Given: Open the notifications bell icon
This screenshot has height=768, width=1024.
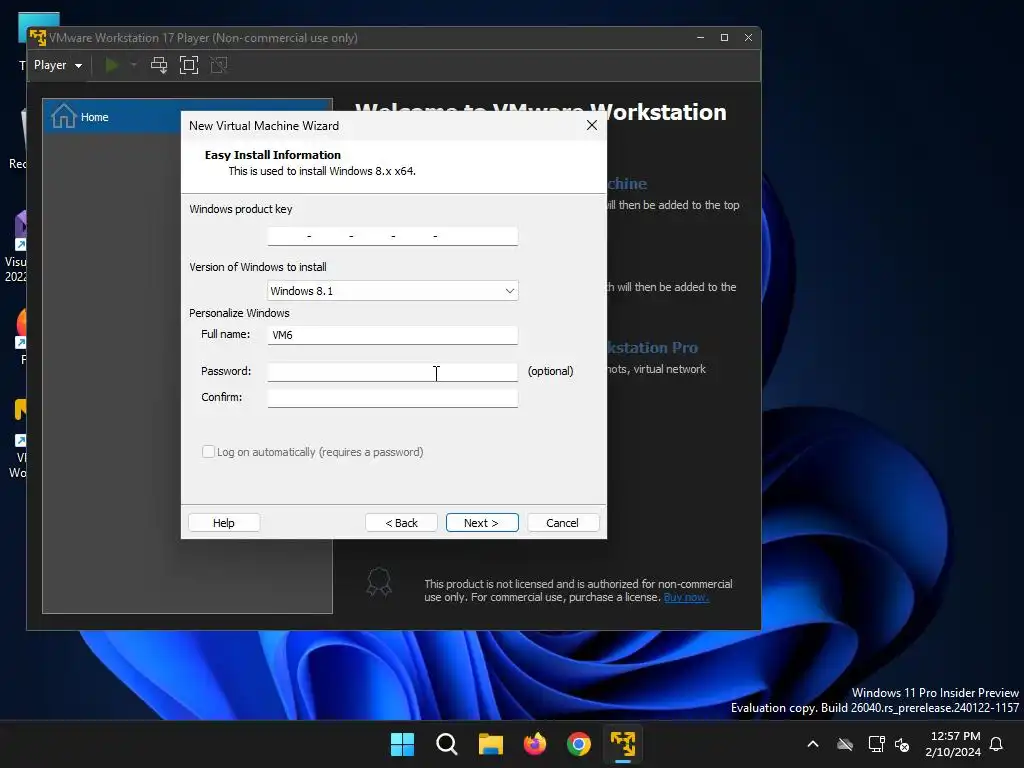Looking at the screenshot, I should click(x=997, y=744).
